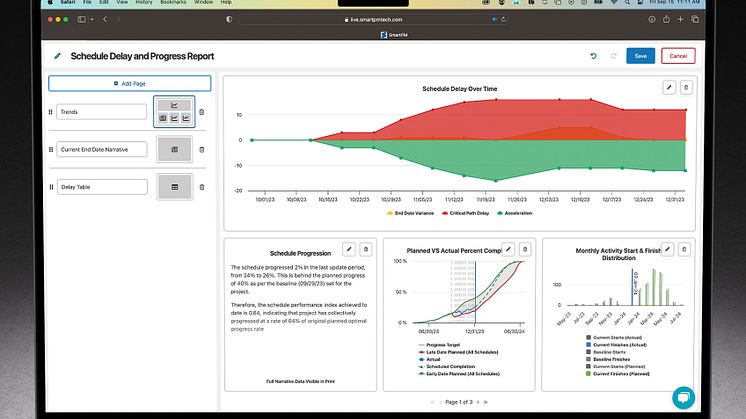Click the Add Page button

click(130, 84)
